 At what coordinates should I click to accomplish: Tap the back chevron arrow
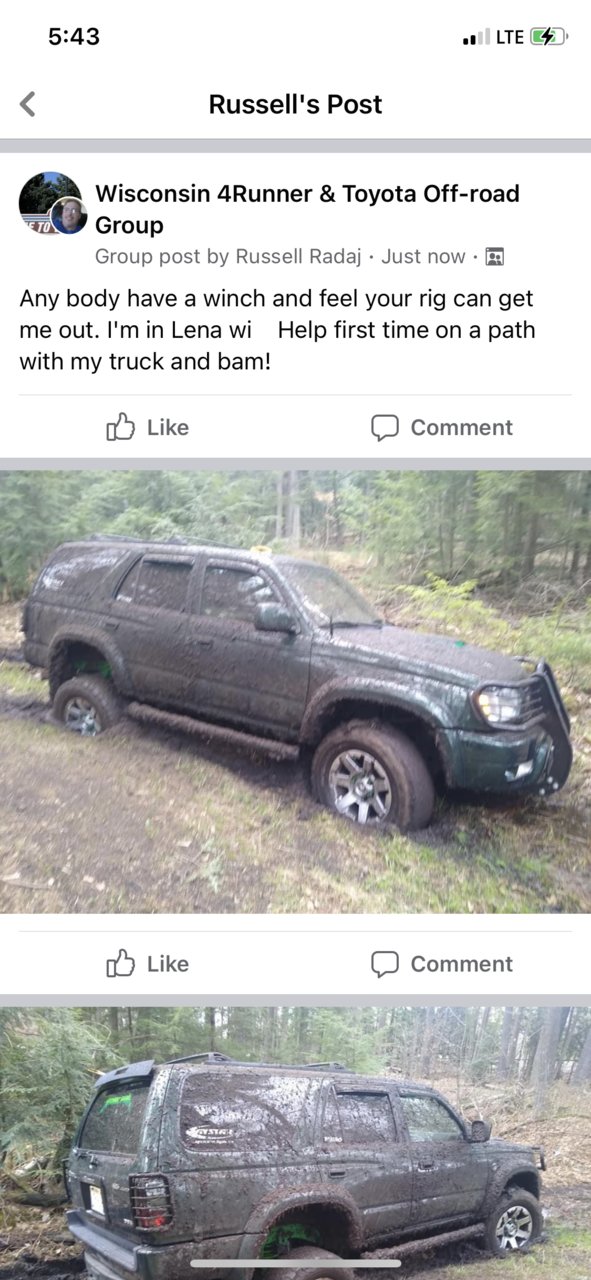point(28,104)
